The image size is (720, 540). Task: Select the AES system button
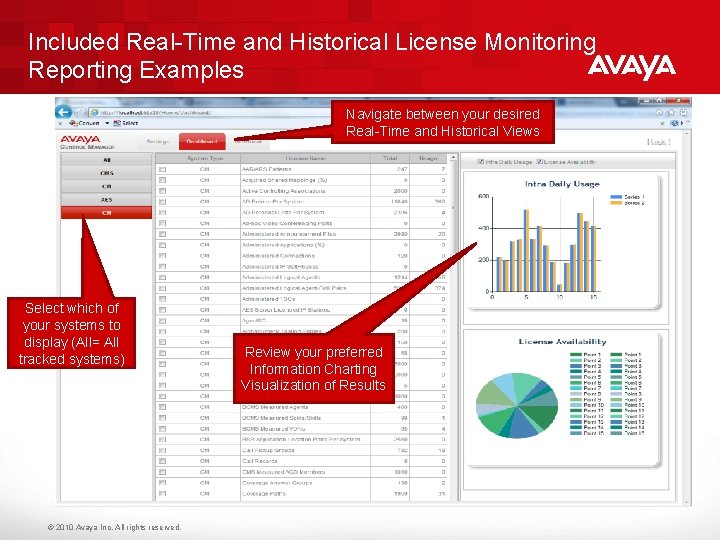(x=107, y=200)
